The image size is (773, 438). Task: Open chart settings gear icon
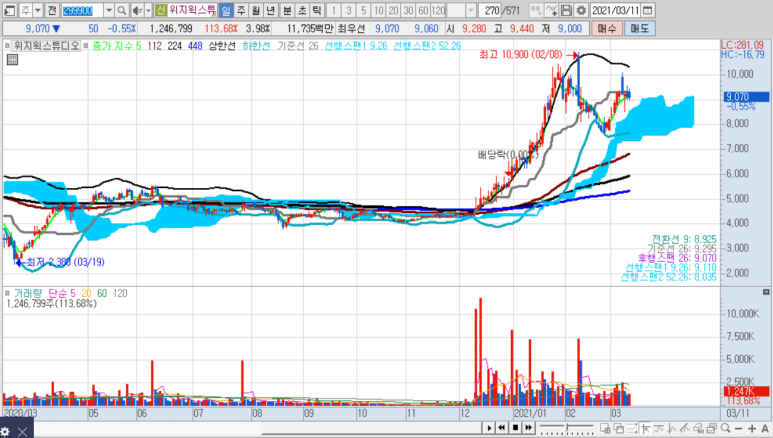point(581,10)
